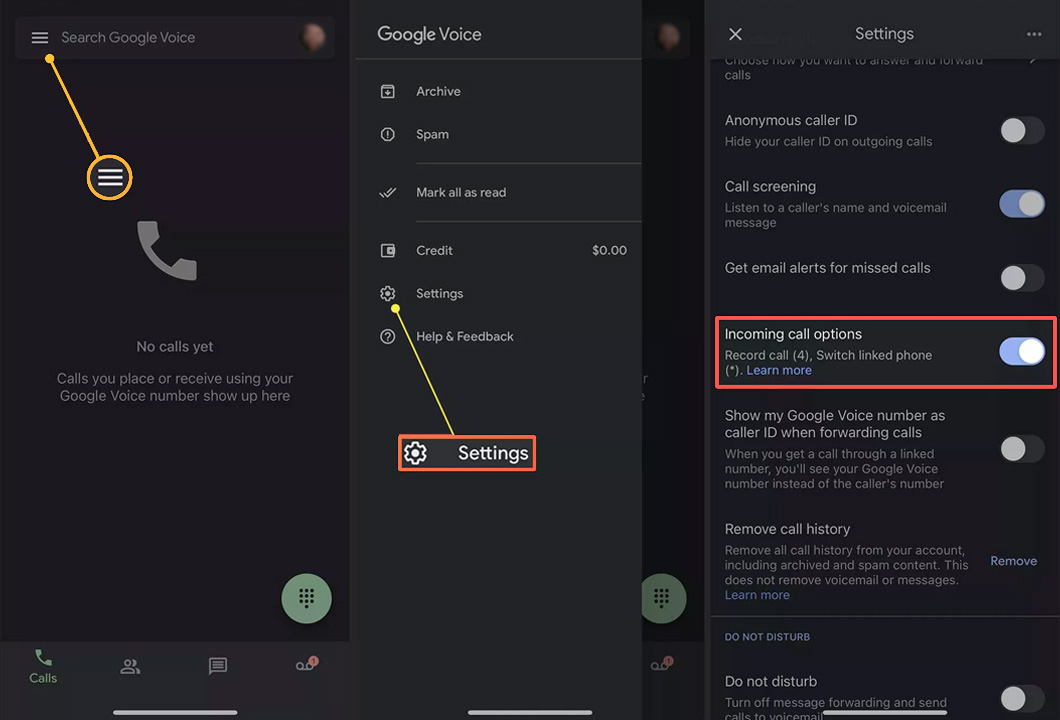Click the Remove call history button
The image size is (1060, 720).
coord(1013,561)
